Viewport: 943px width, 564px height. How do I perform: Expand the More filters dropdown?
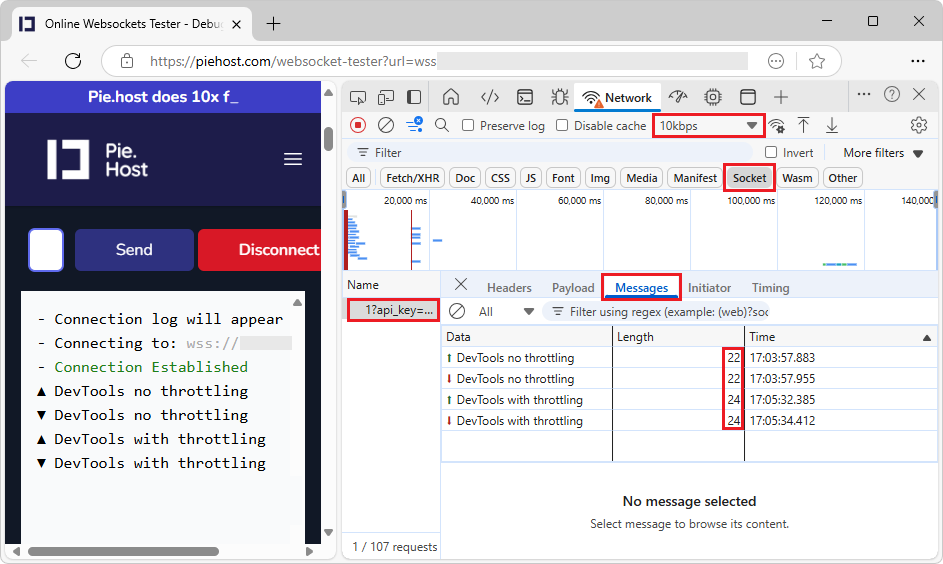883,153
